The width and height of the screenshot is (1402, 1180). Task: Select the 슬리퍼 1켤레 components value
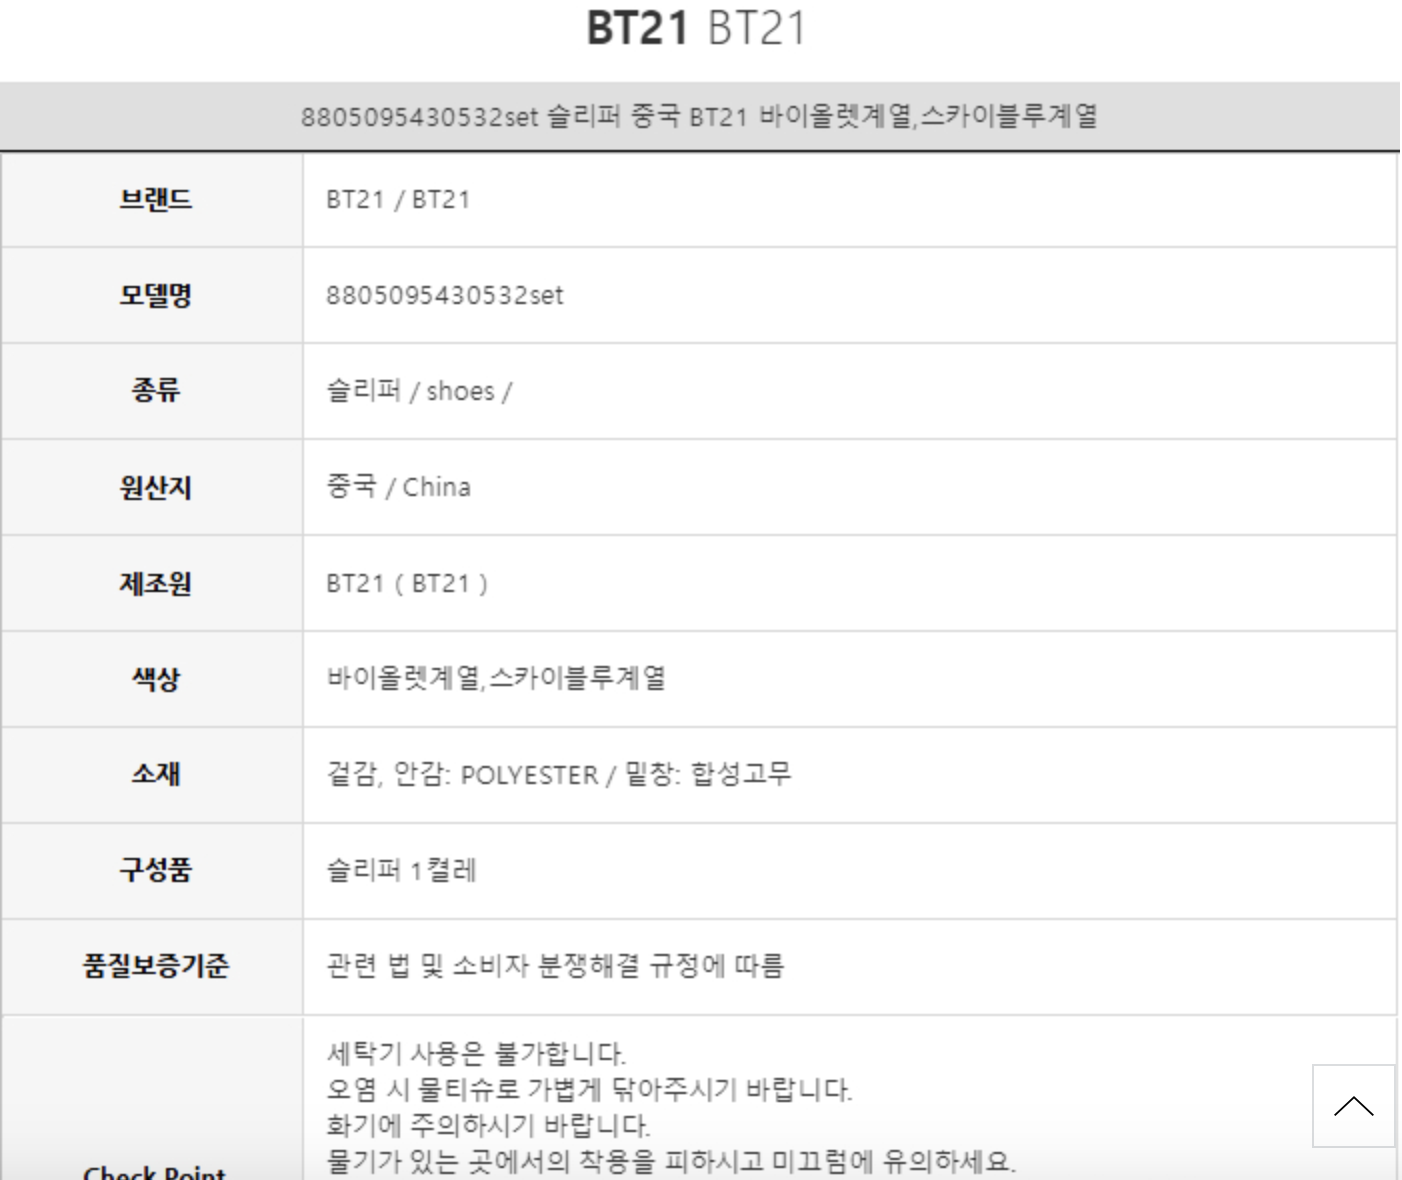401,870
